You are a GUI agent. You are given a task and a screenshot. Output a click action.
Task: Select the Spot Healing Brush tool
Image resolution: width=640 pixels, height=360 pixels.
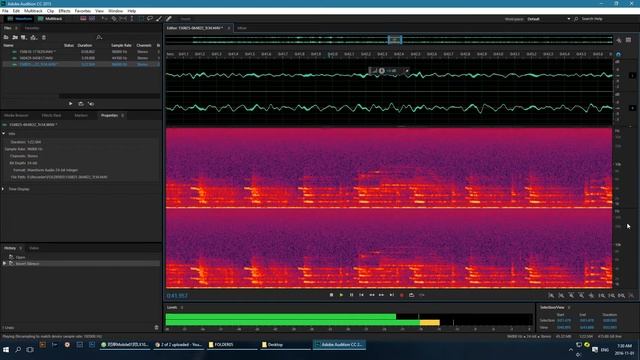pyautogui.click(x=169, y=19)
